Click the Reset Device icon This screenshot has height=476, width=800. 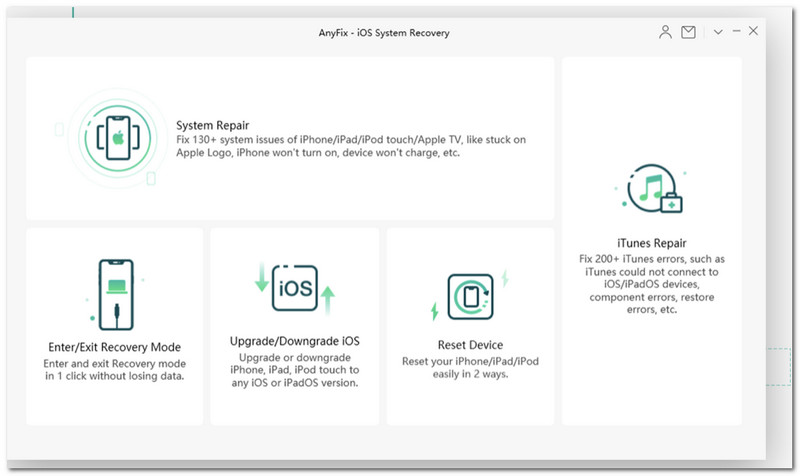(x=470, y=296)
